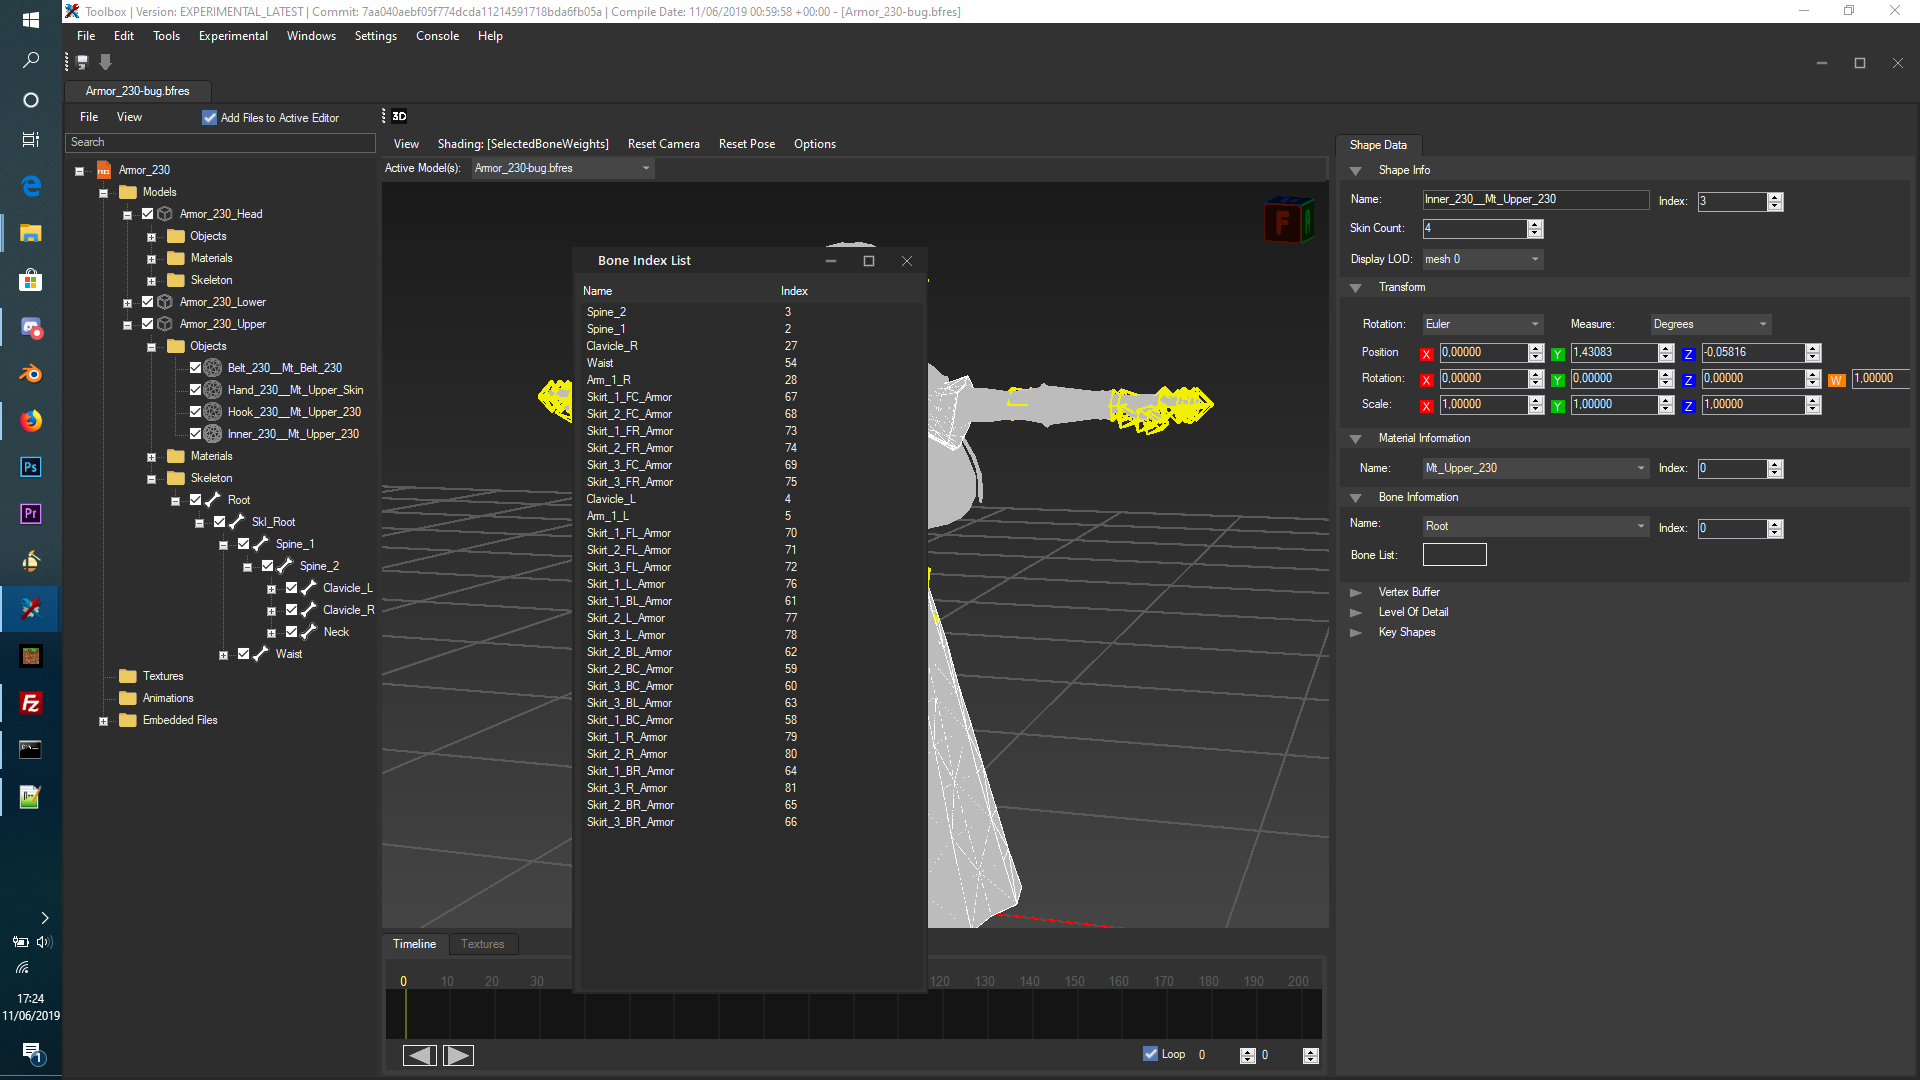Click the mesh icon beside Belt_230__Mt_Belt_230

(212, 367)
